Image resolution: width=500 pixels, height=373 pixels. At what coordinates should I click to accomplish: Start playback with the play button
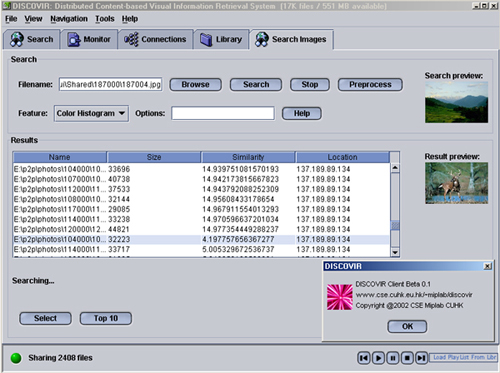378,358
